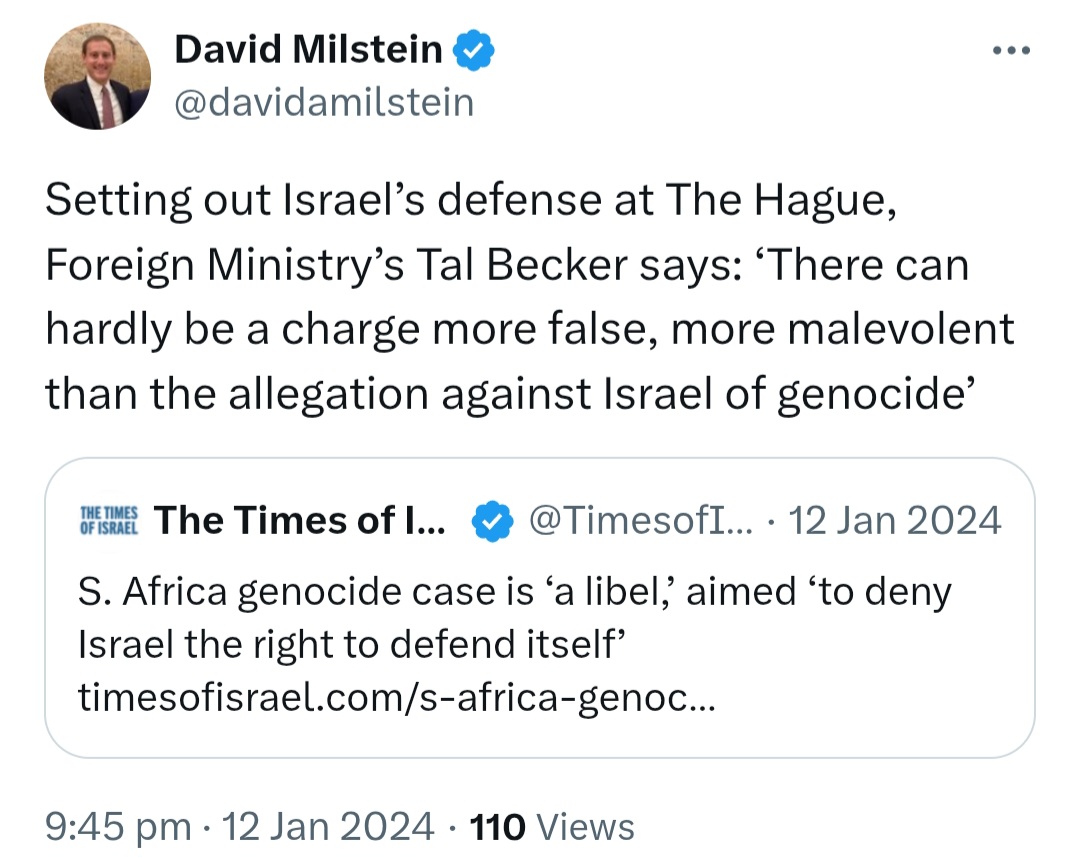
Task: Click the line ending 'against Israel of genocide'
Action: pyautogui.click(x=510, y=395)
